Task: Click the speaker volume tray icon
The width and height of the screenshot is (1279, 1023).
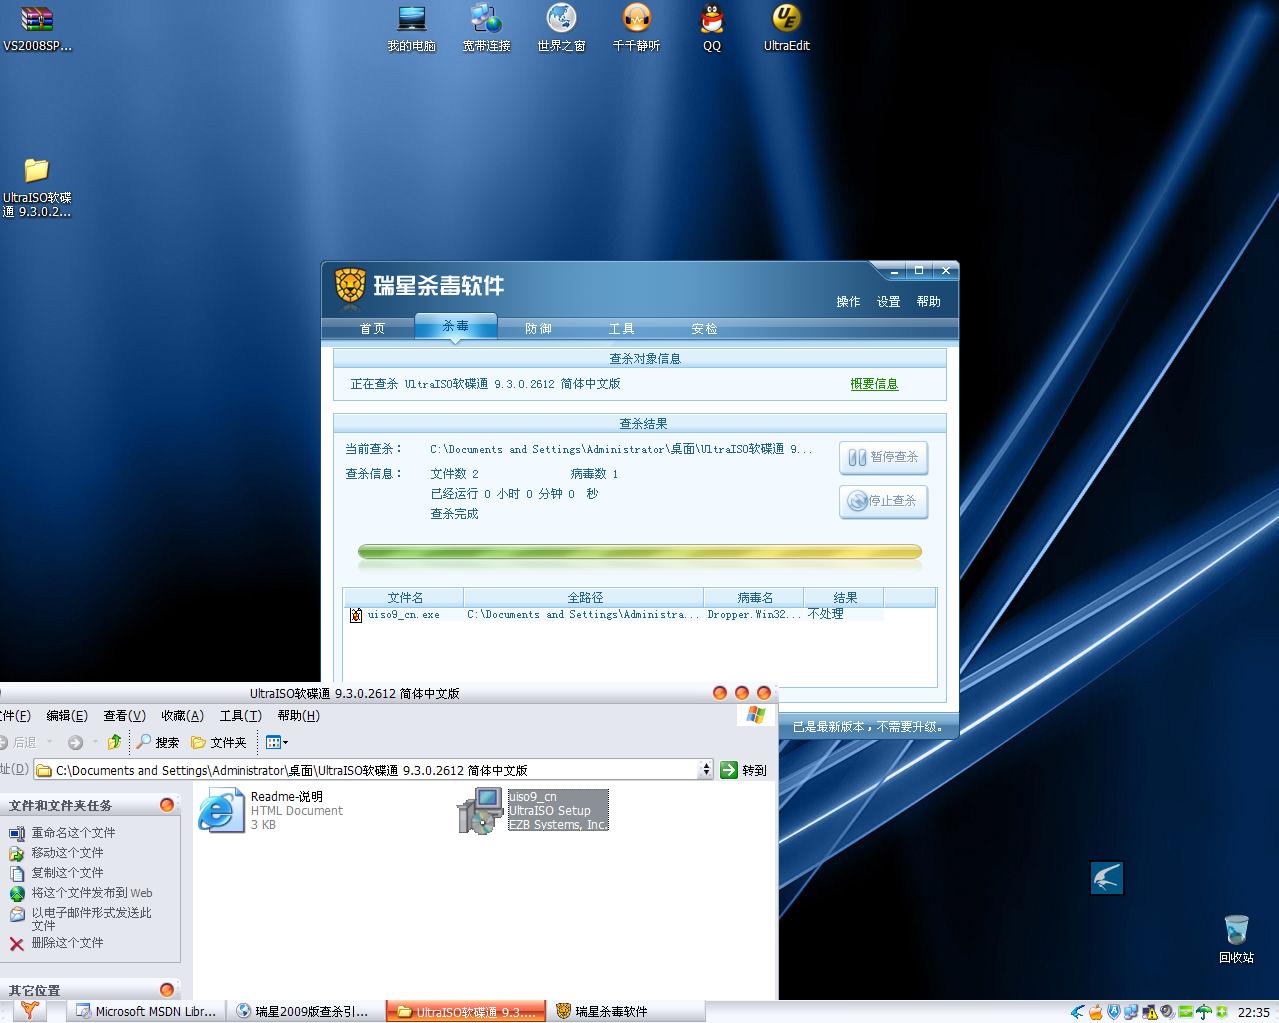Action: (1167, 1012)
